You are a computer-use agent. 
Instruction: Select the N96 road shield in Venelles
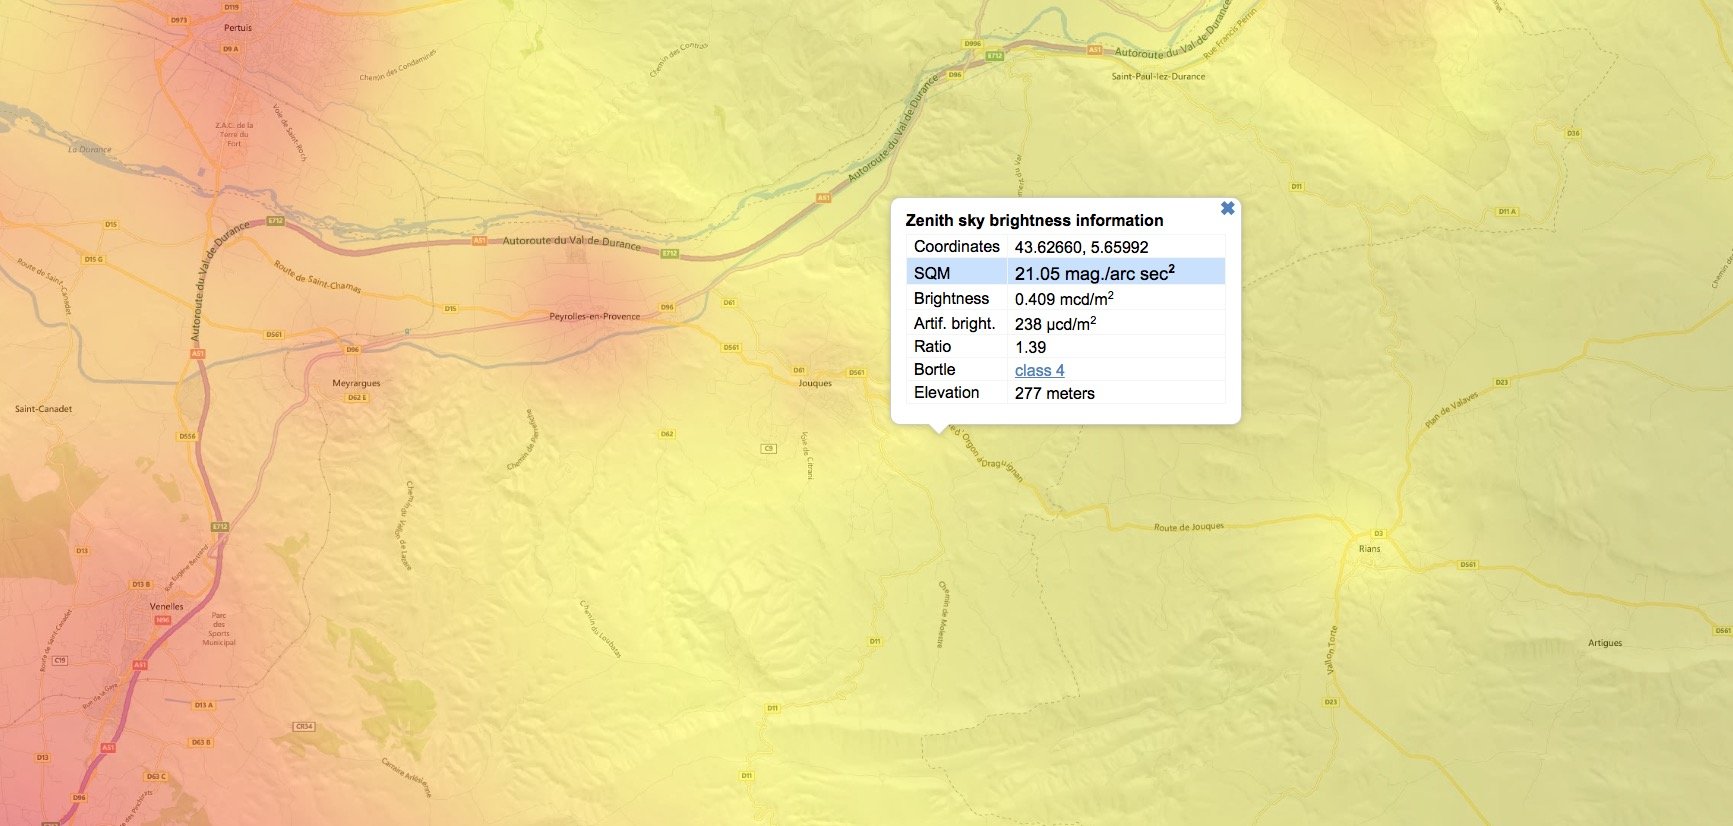(x=163, y=620)
